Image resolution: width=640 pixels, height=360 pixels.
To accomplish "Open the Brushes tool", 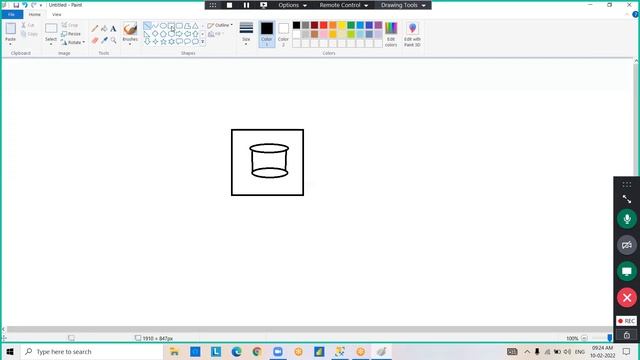I will 130,33.
